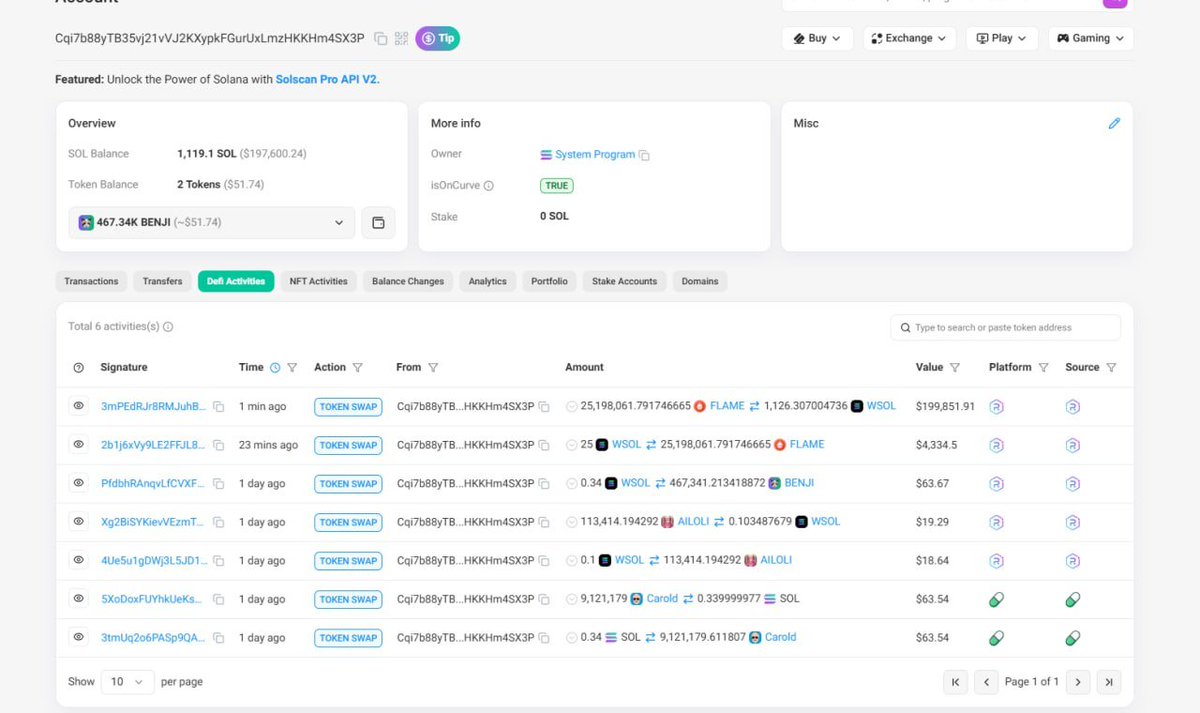Click the pill platform icon in 5XoDoxFUYhkUeKs row
Viewport: 1200px width, 713px height.
996,599
